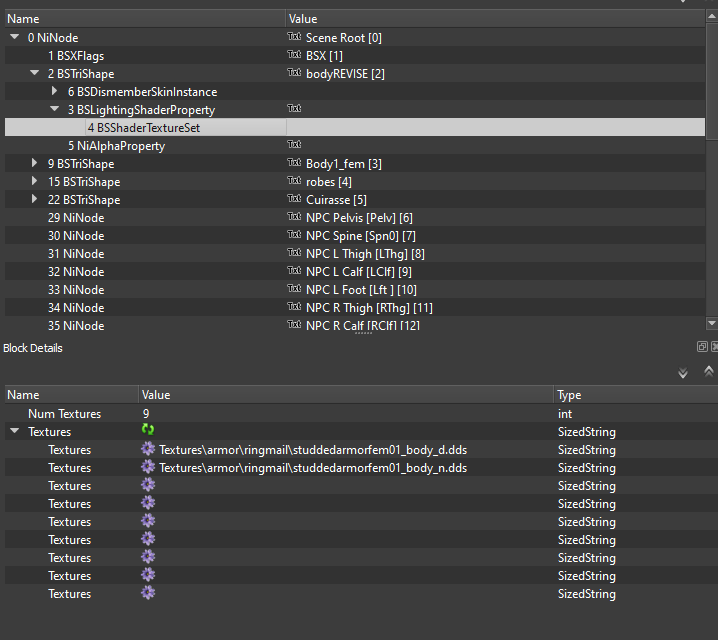718x640 pixels.
Task: Click the double down arrow in Block Details
Action: click(683, 373)
